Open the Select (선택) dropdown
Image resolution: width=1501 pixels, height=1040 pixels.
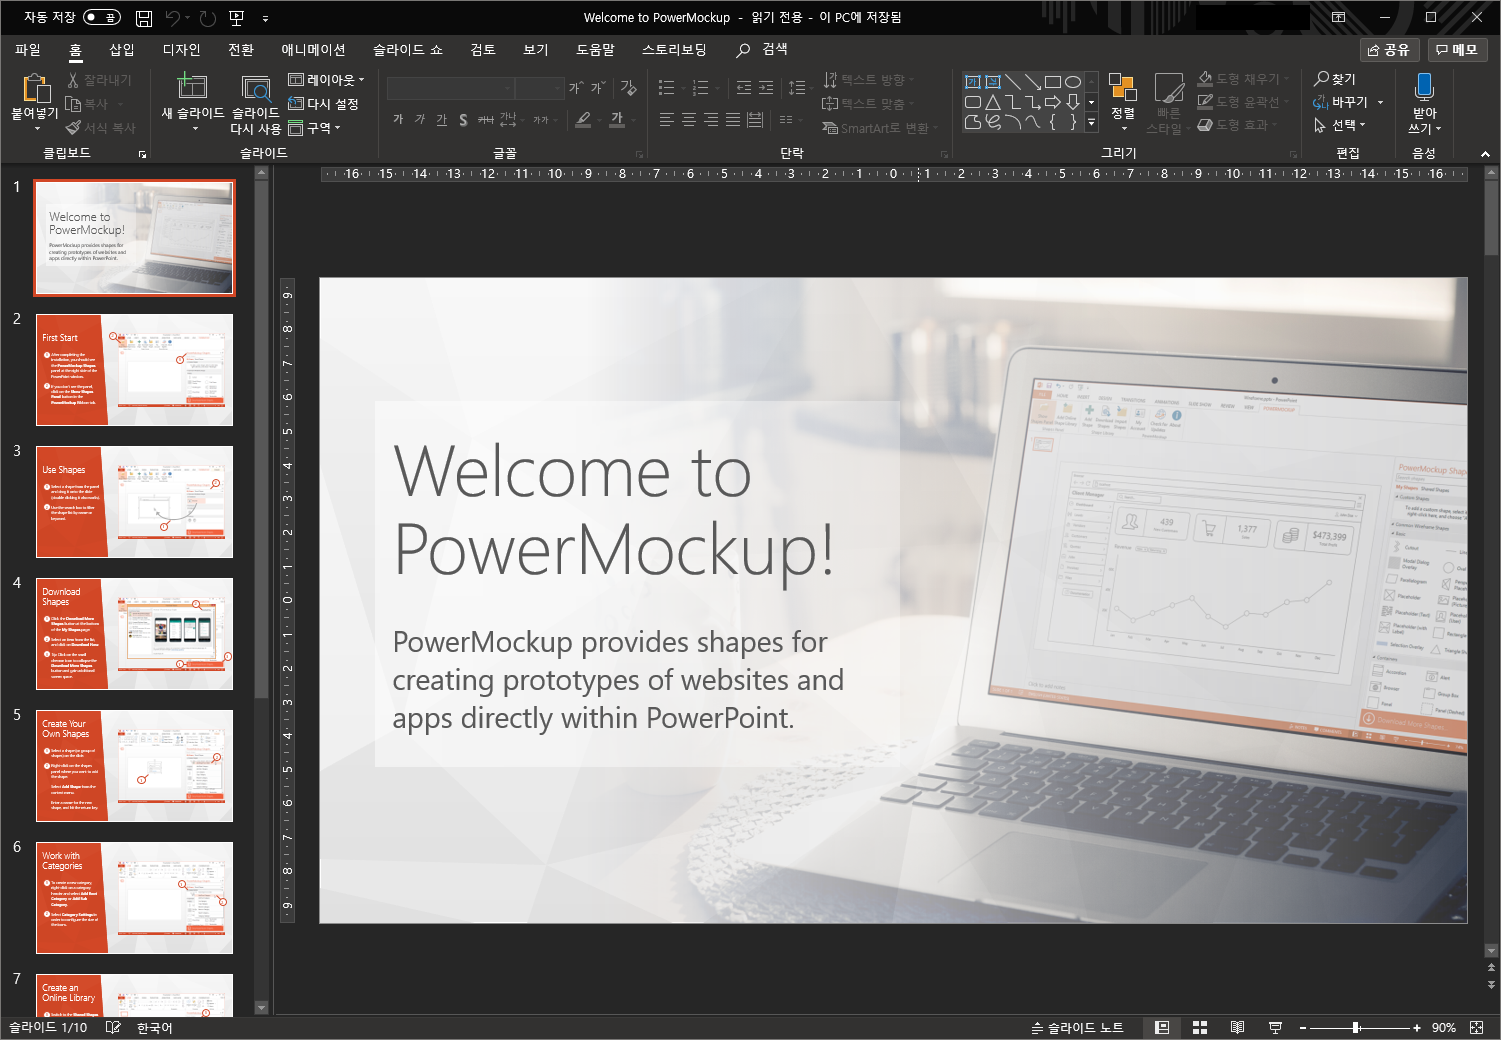1340,125
